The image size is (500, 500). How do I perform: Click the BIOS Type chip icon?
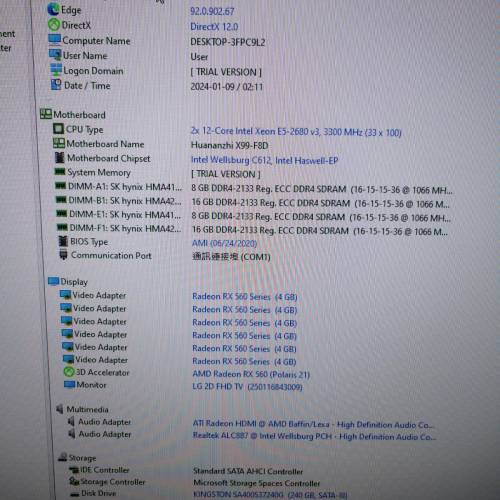point(63,241)
